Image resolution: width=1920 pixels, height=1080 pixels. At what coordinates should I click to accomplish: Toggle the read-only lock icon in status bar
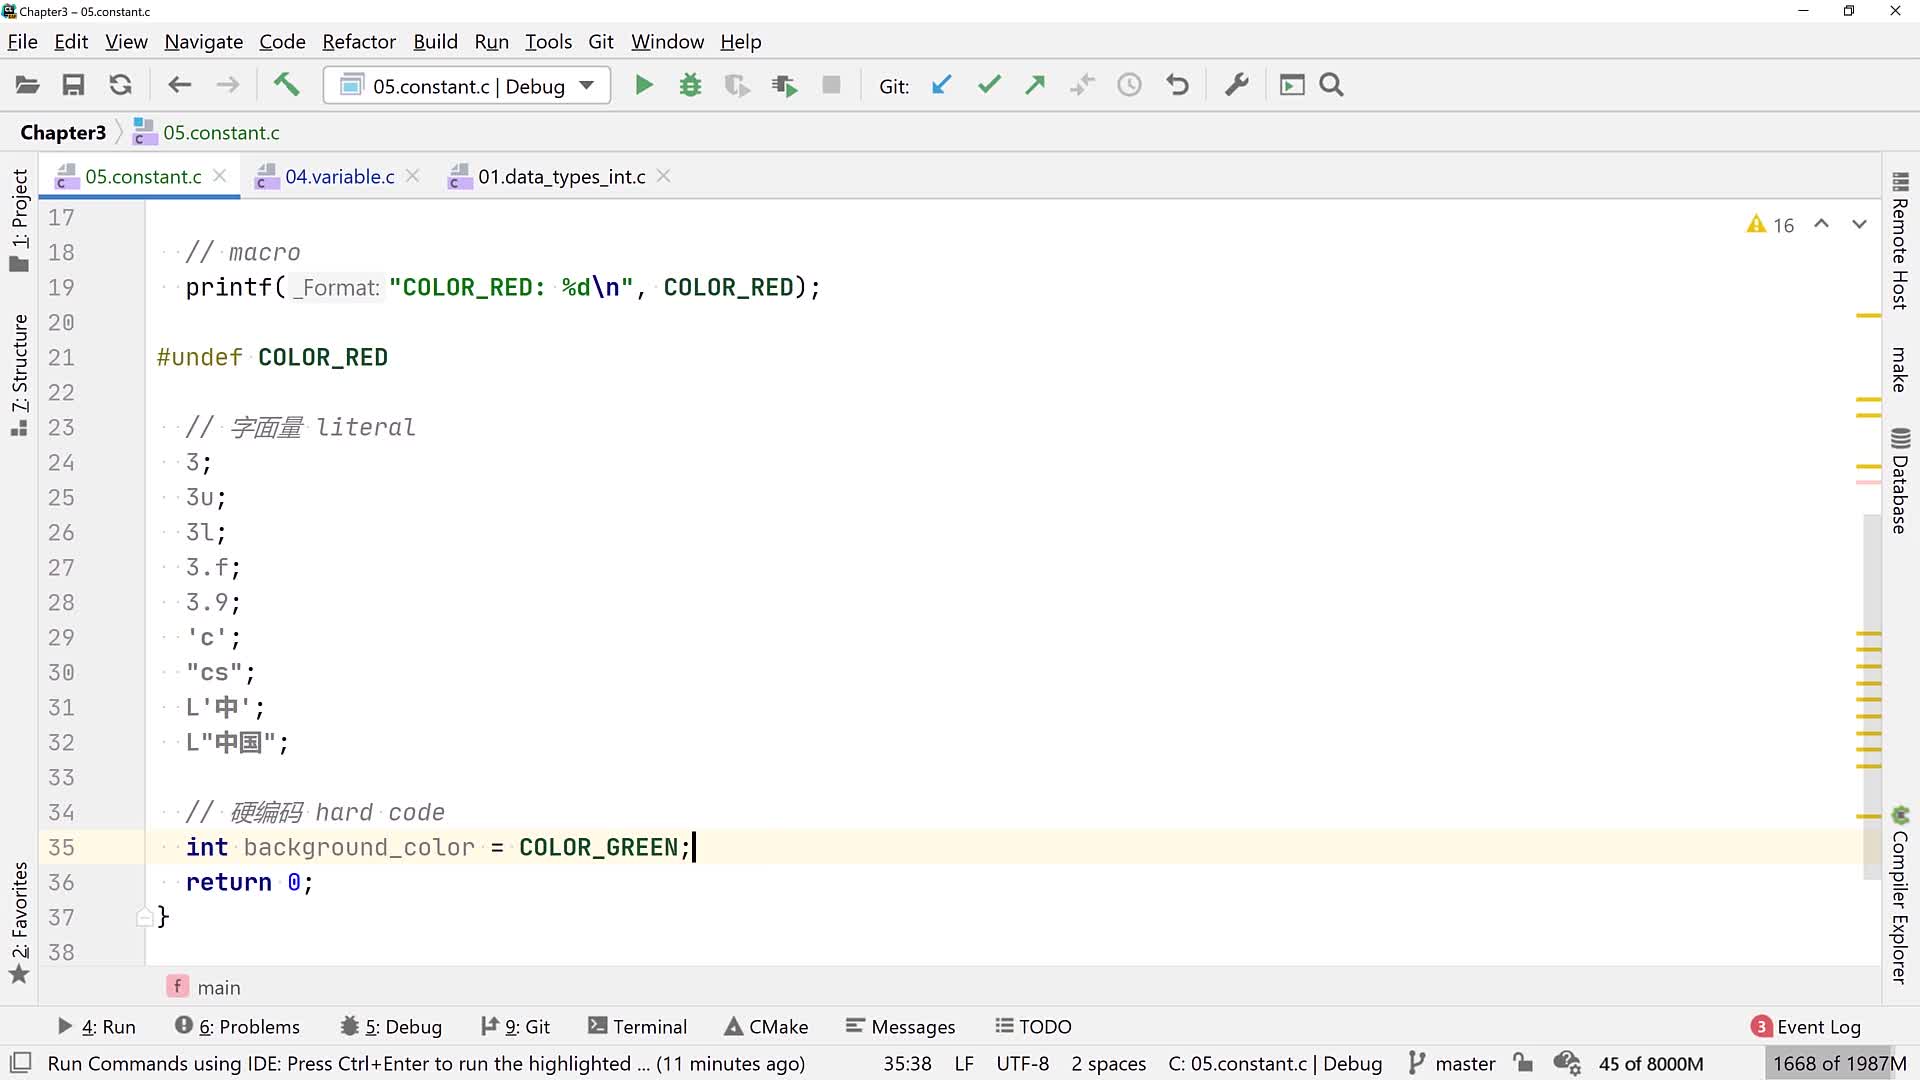click(x=1523, y=1063)
